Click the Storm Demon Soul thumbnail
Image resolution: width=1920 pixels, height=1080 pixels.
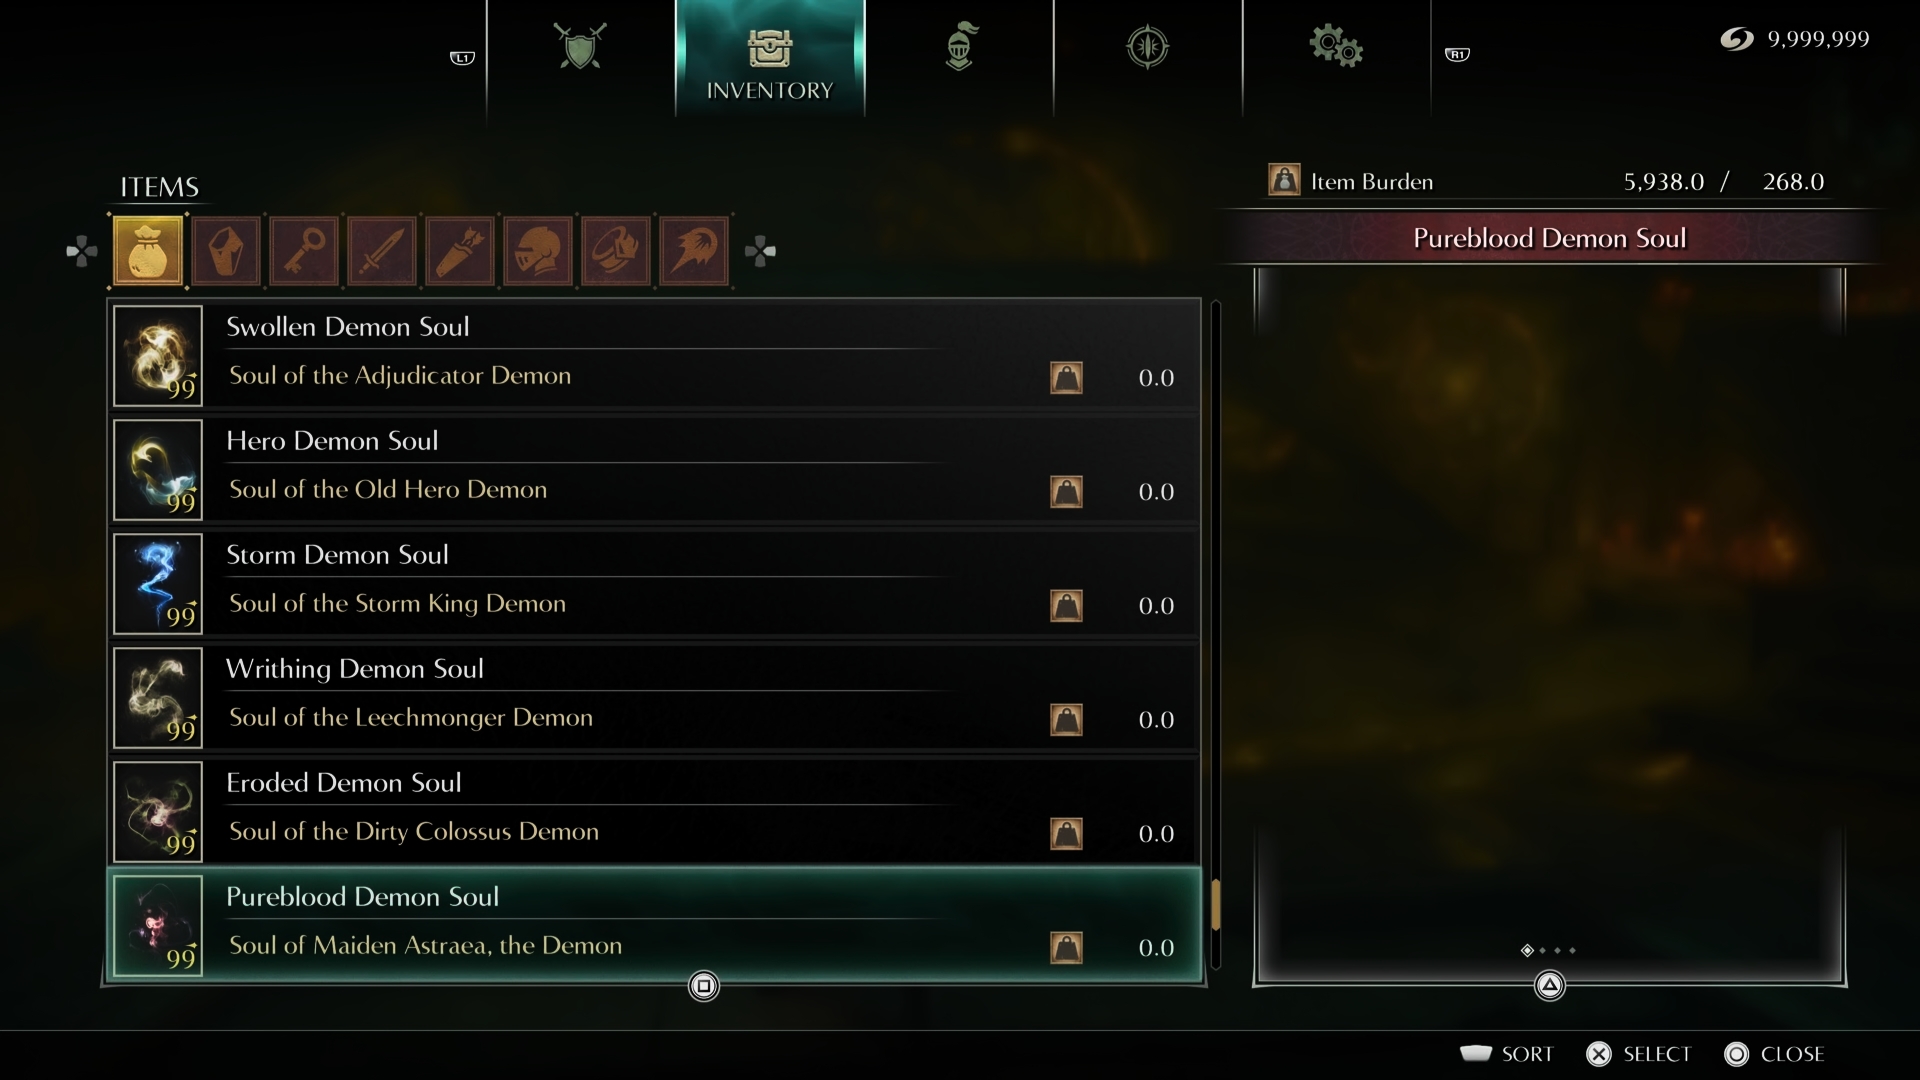click(x=158, y=584)
